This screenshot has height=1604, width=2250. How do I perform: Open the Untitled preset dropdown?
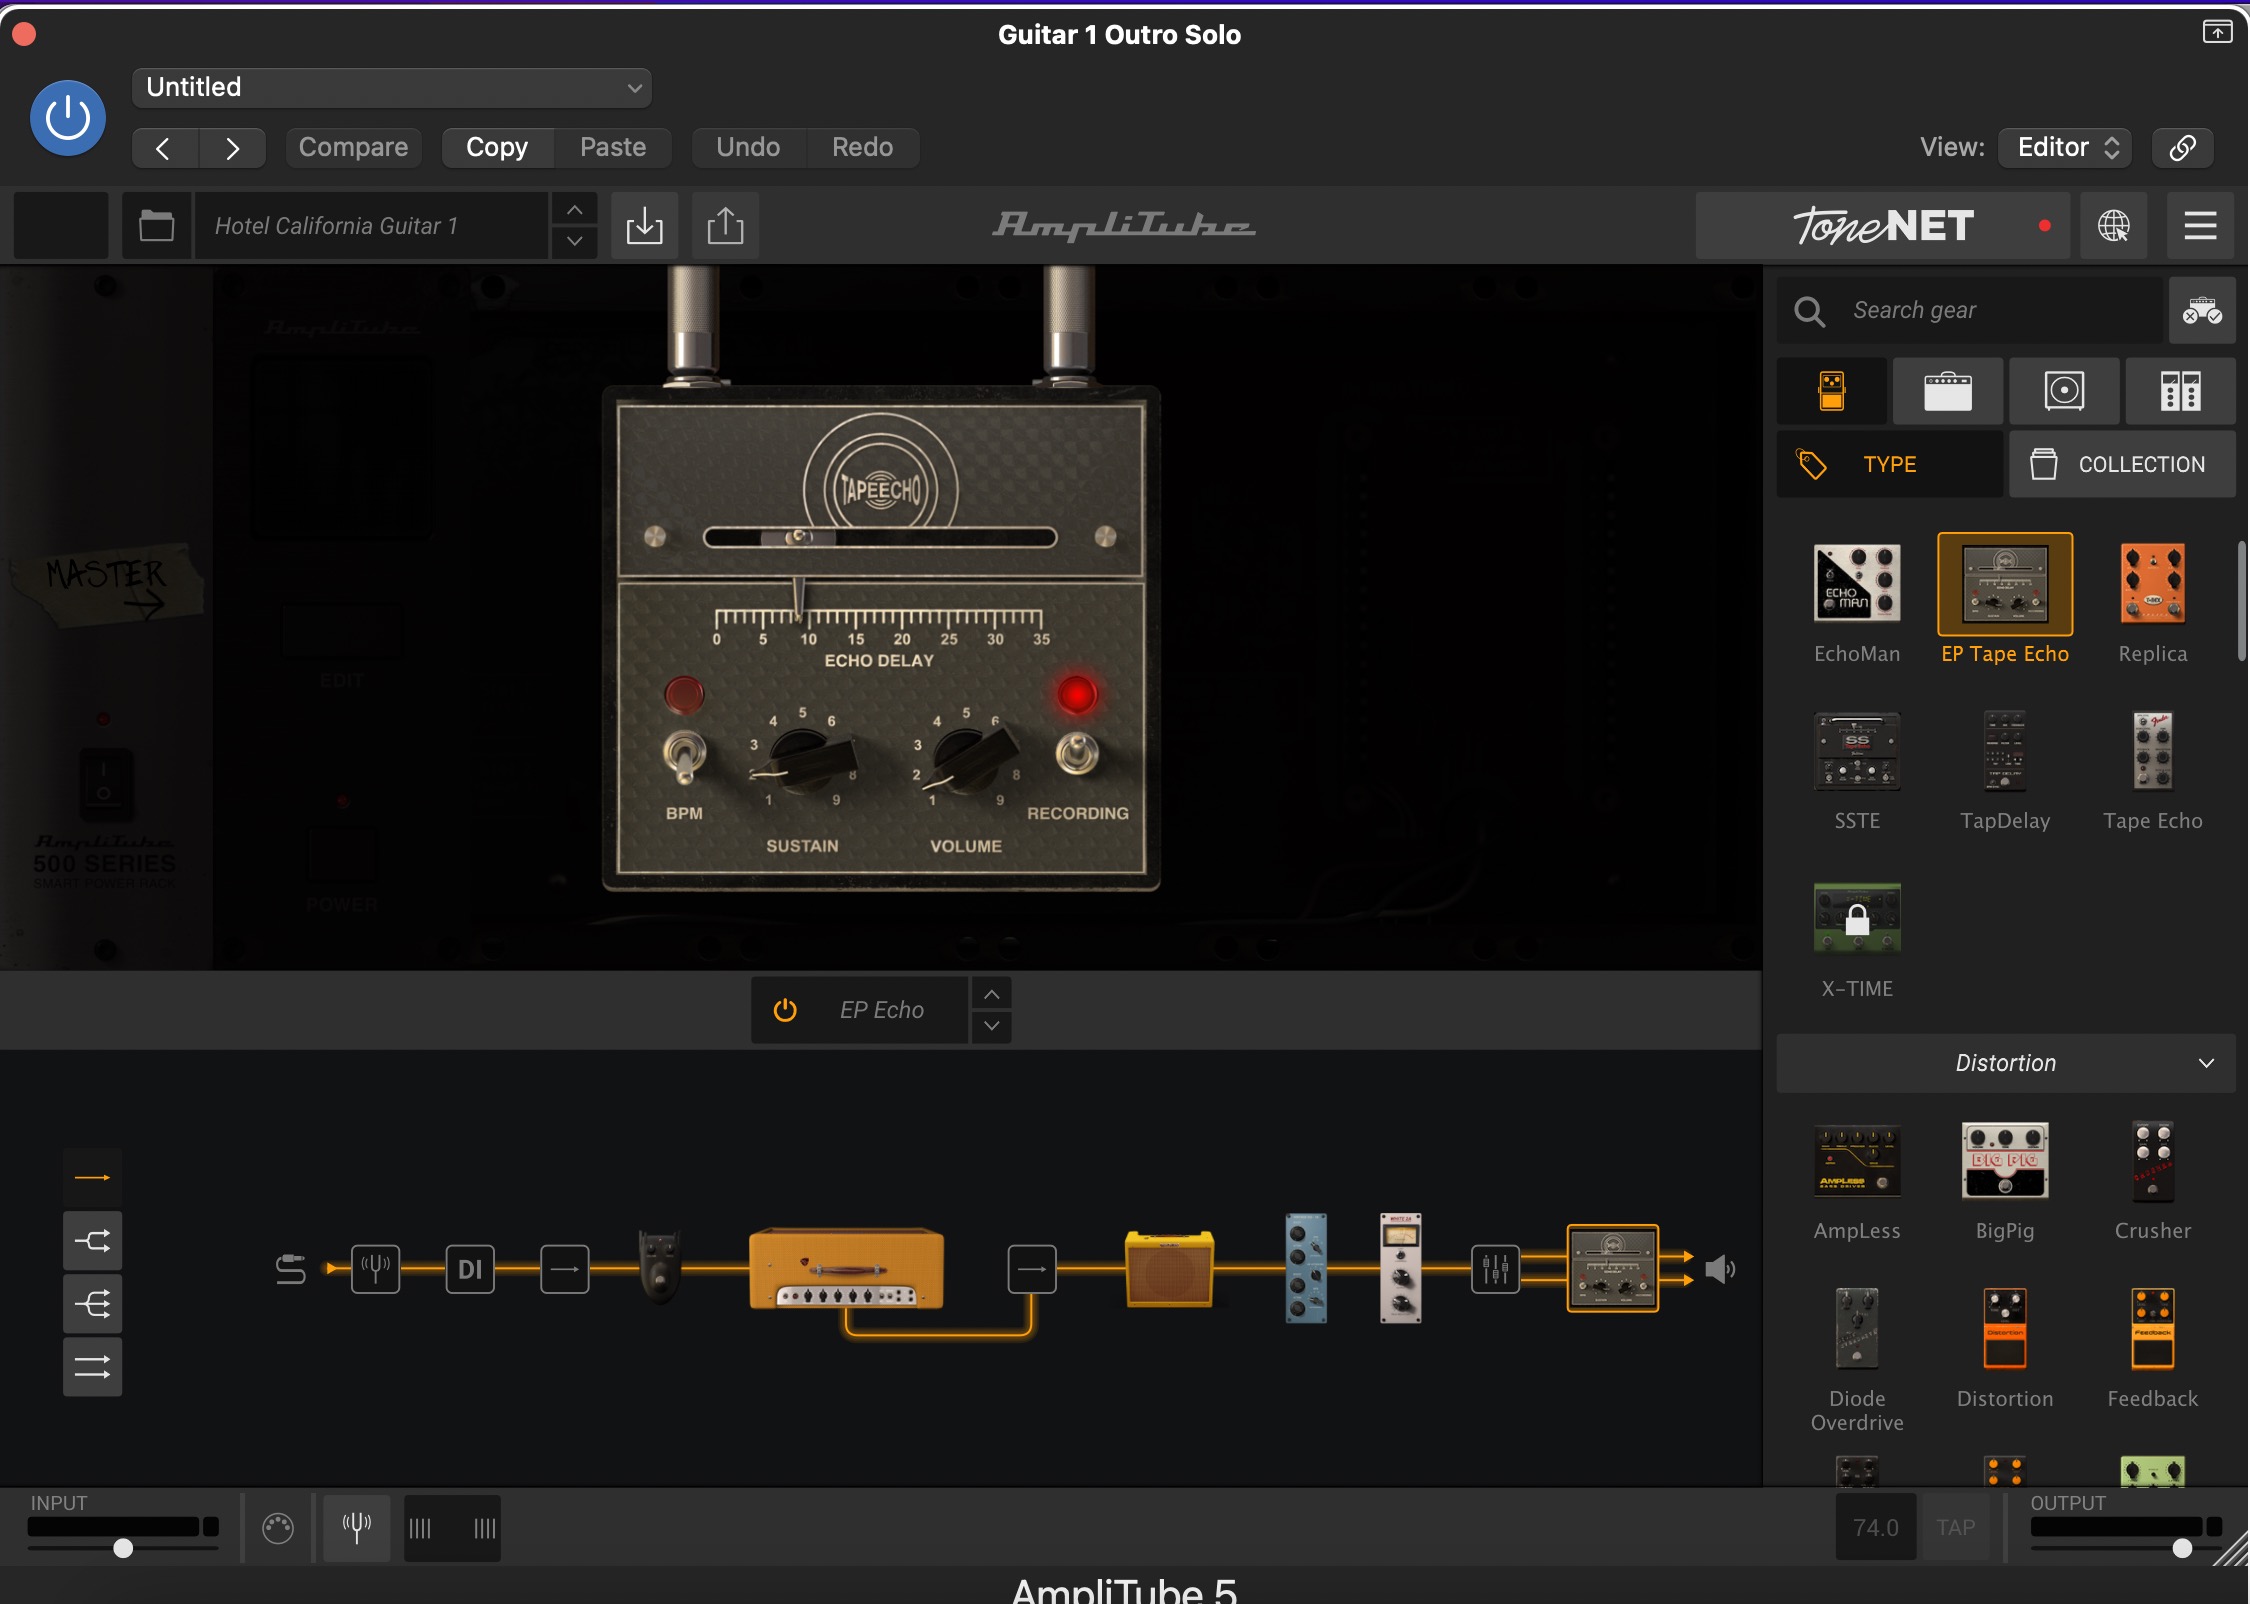point(391,87)
